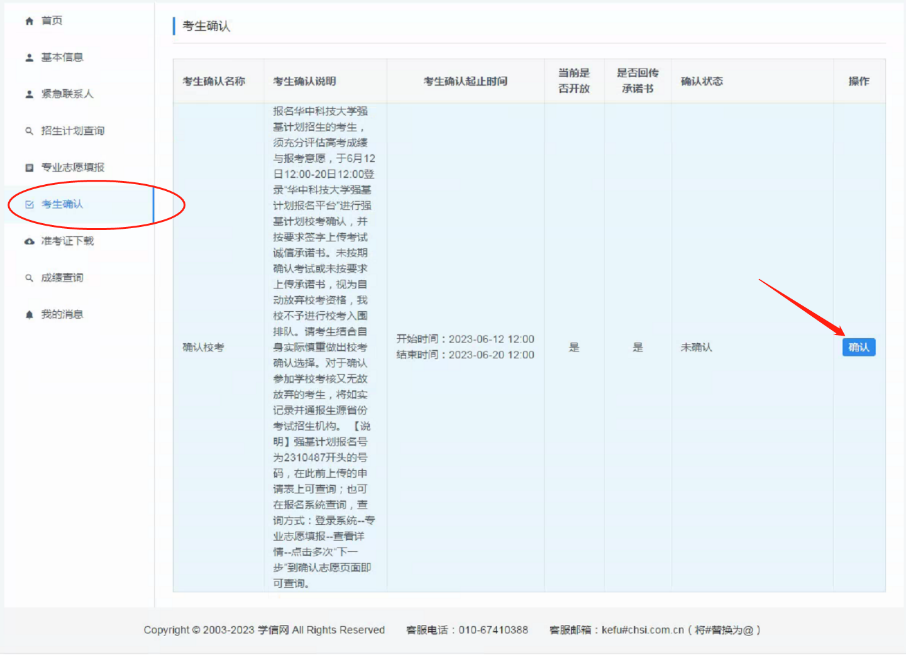This screenshot has width=906, height=655.
Task: Click the 考生确认说明 column header
Action: point(305,81)
